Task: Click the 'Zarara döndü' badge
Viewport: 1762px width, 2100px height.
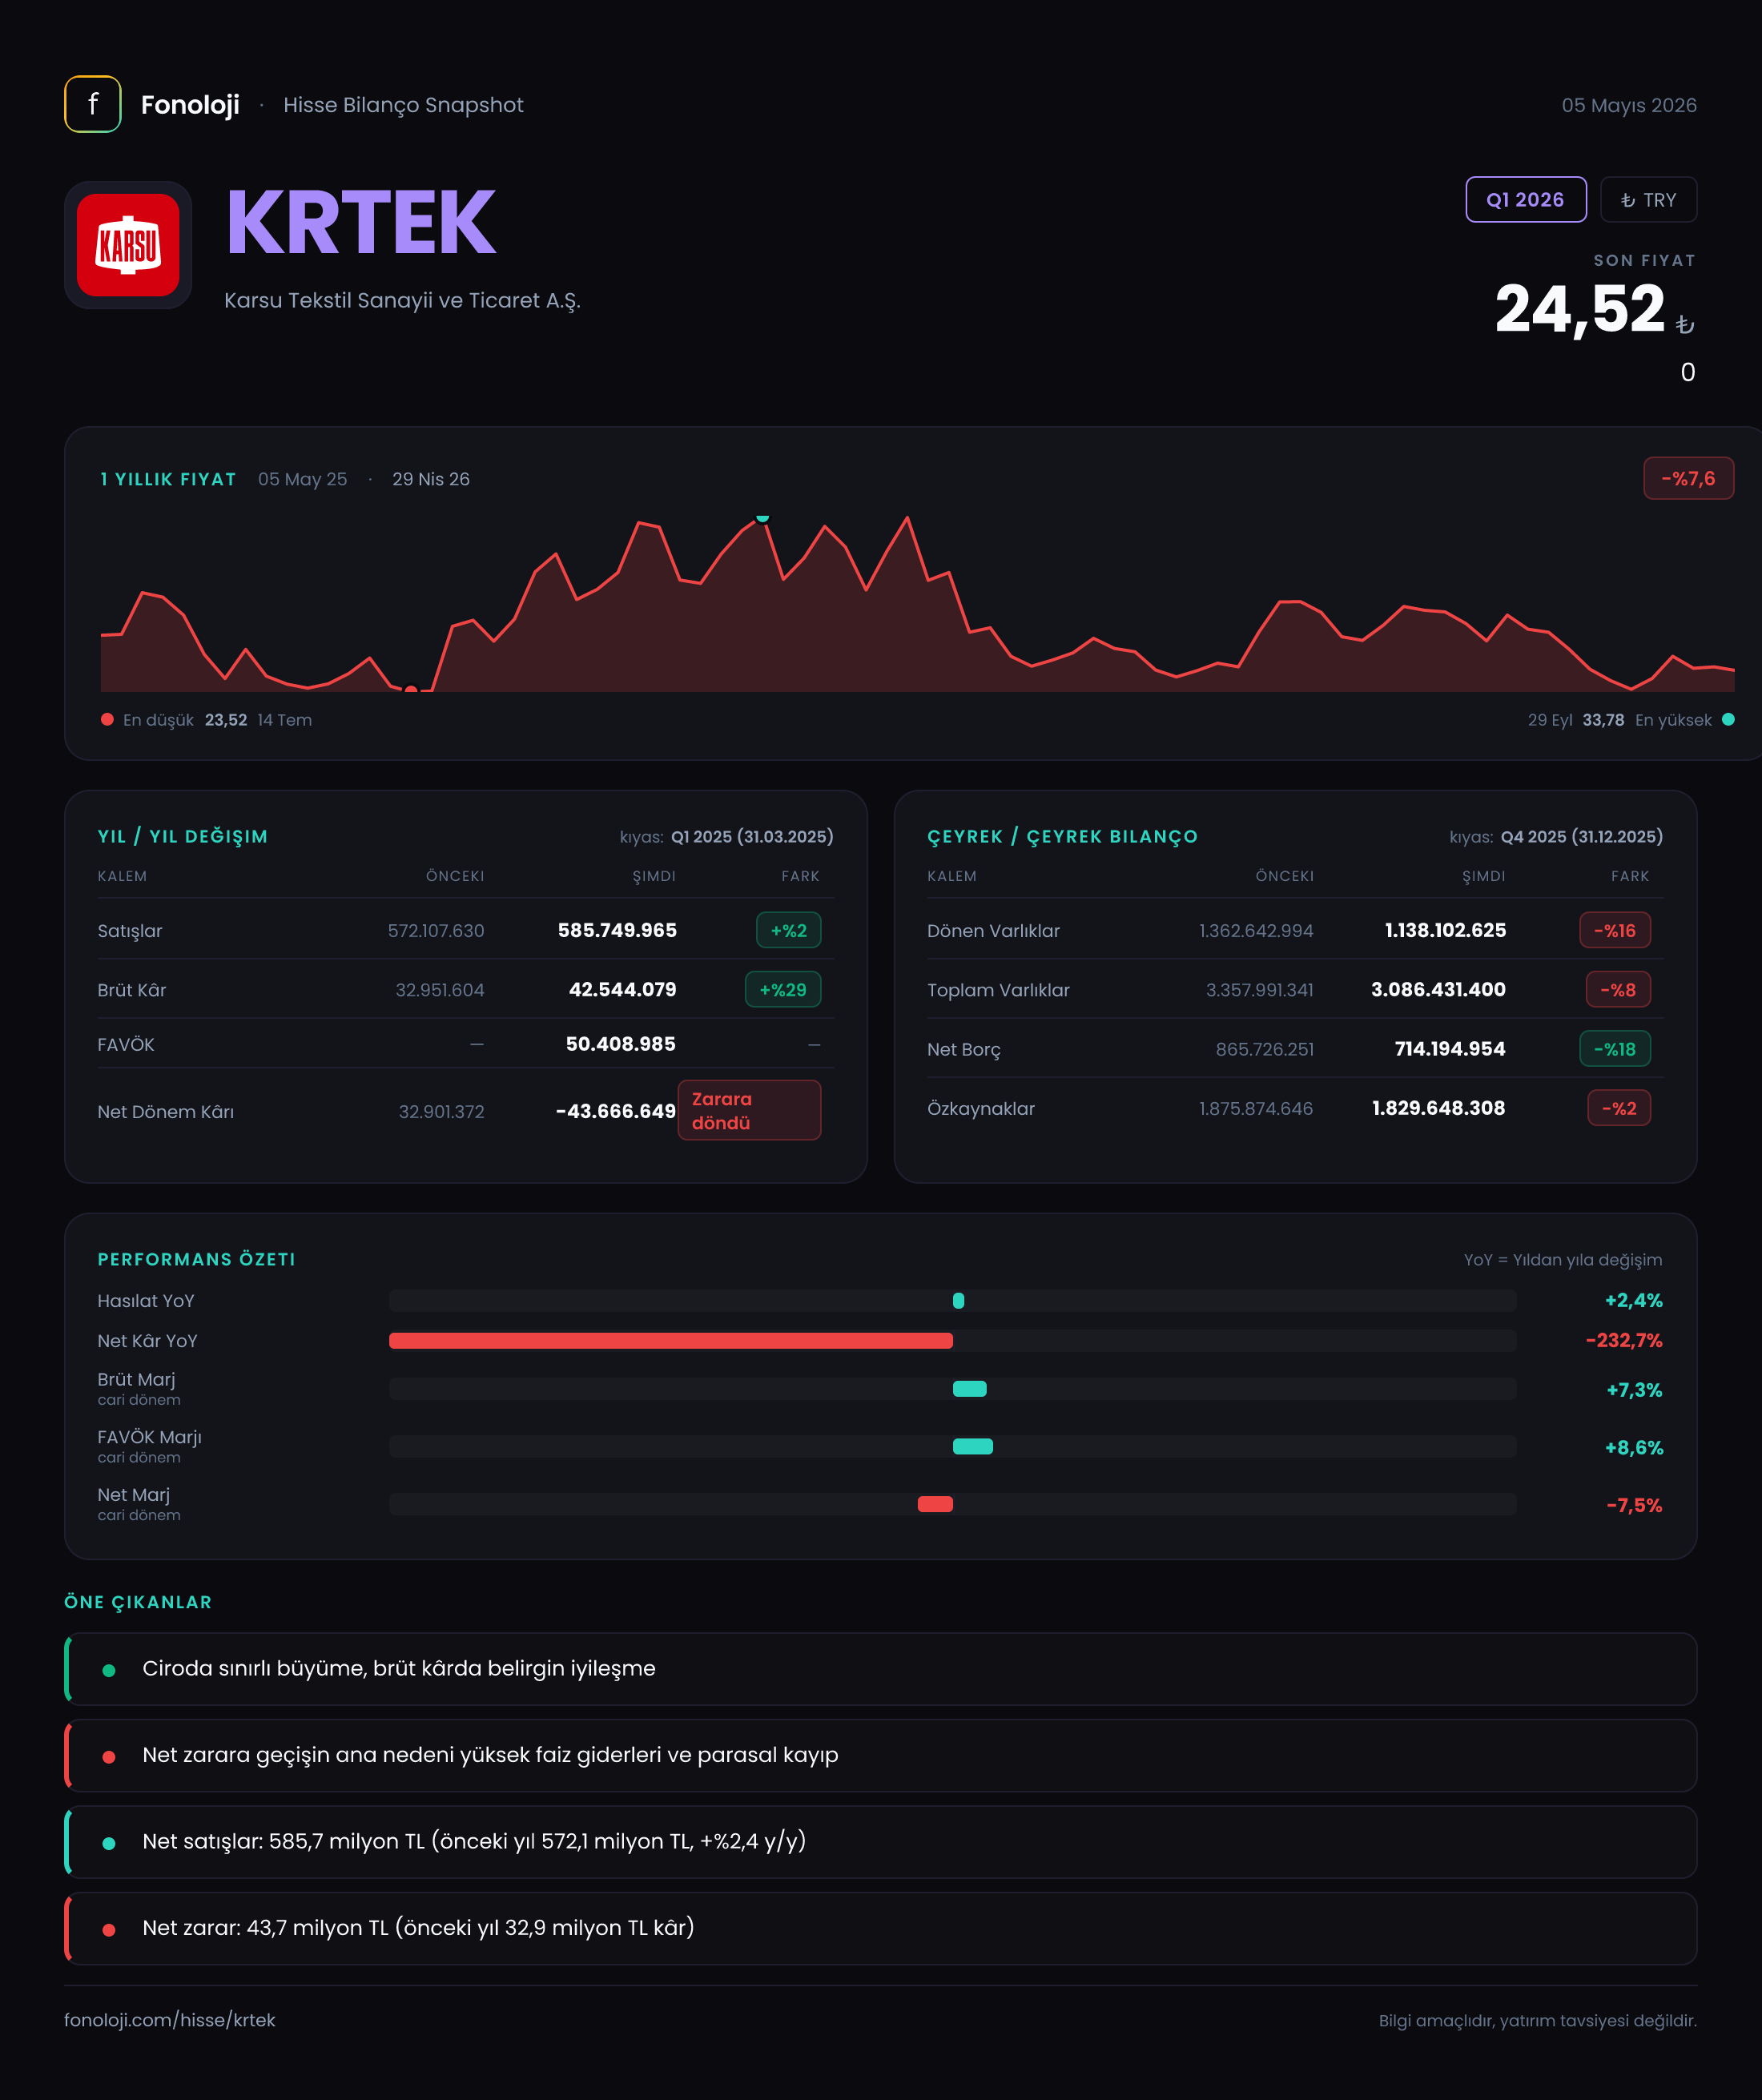Action: click(749, 1110)
